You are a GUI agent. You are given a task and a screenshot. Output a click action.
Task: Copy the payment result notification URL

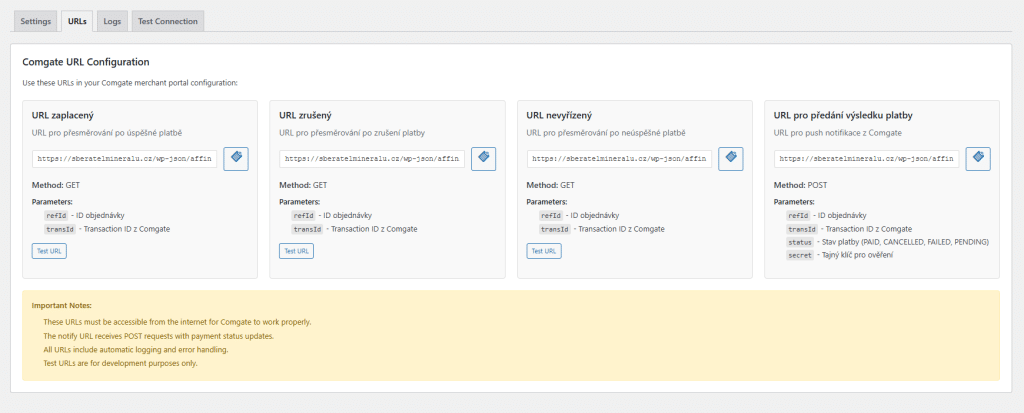(978, 159)
